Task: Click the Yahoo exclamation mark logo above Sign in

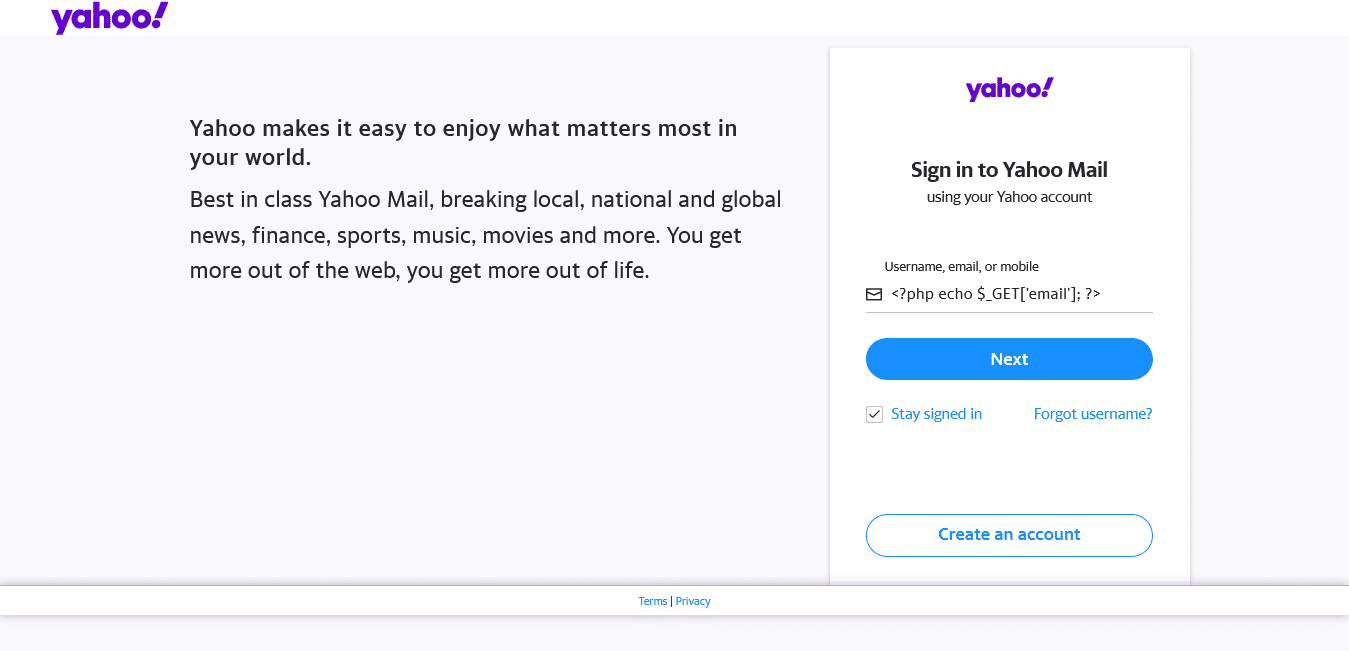Action: [1008, 88]
